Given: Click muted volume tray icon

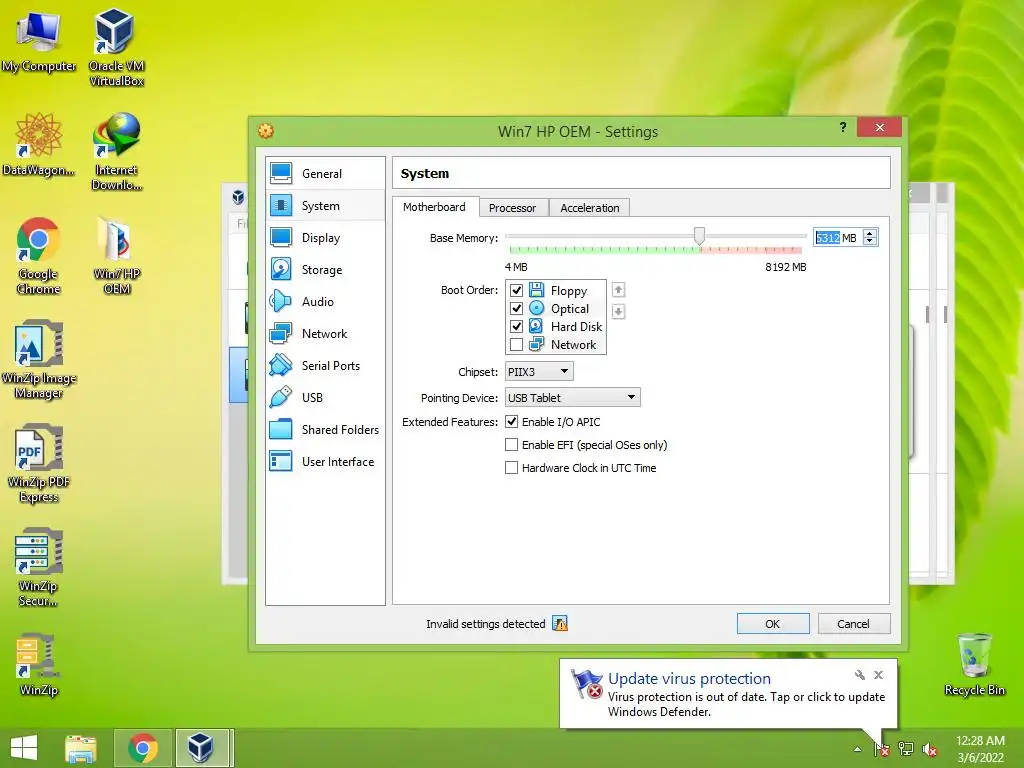Looking at the screenshot, I should pos(930,749).
